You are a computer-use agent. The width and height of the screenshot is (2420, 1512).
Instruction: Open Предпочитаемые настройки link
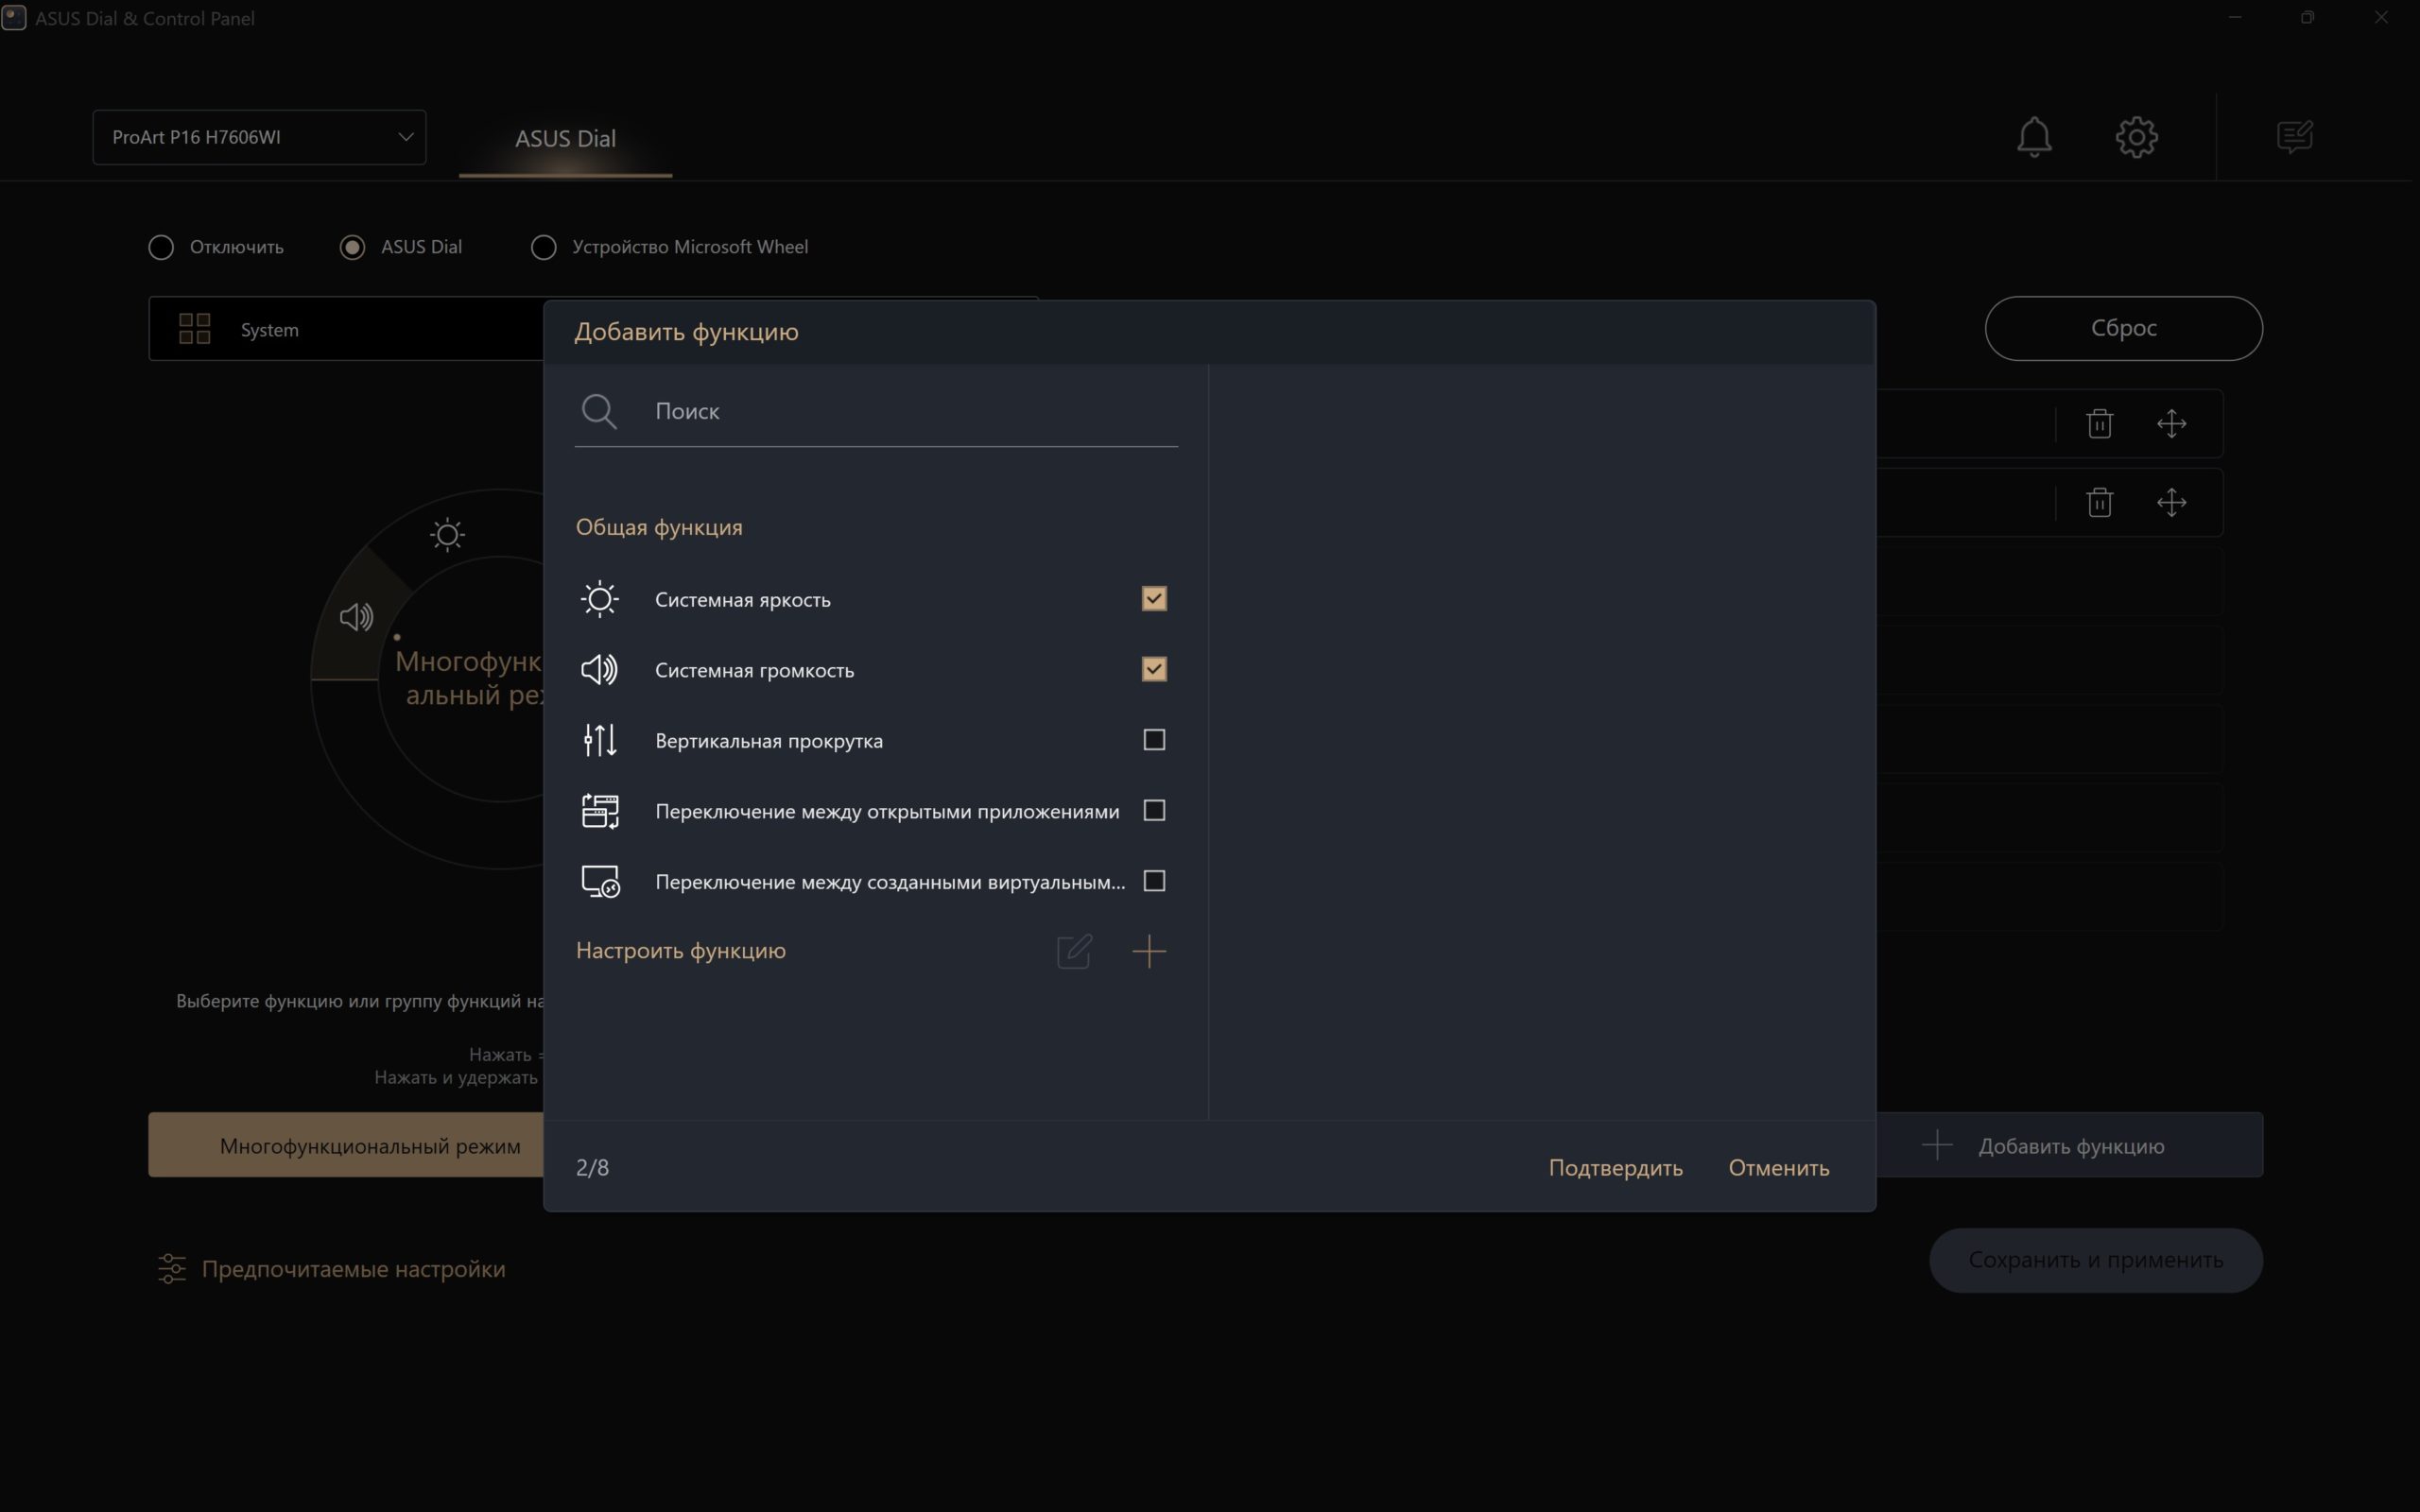(x=353, y=1268)
